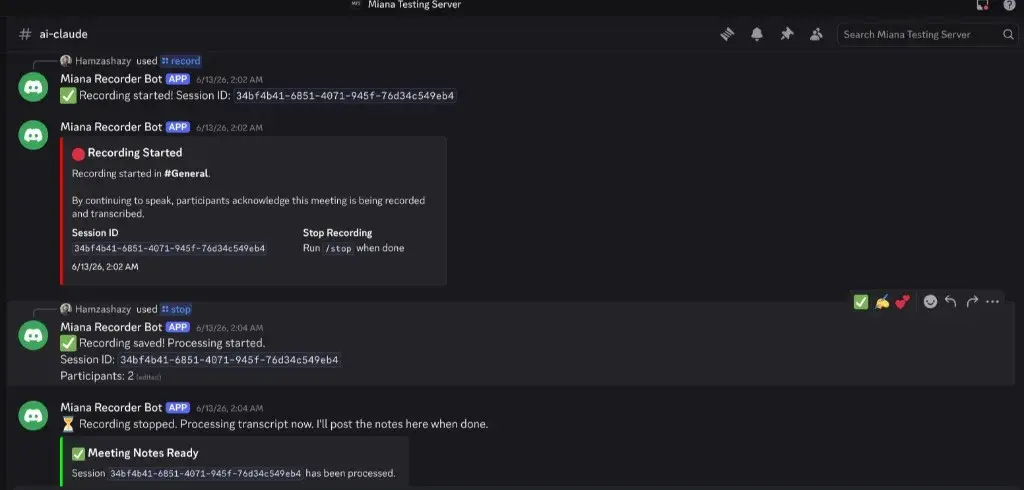Click Hamzashazy name above Recording saved message
The image size is (1024, 490).
pos(103,309)
